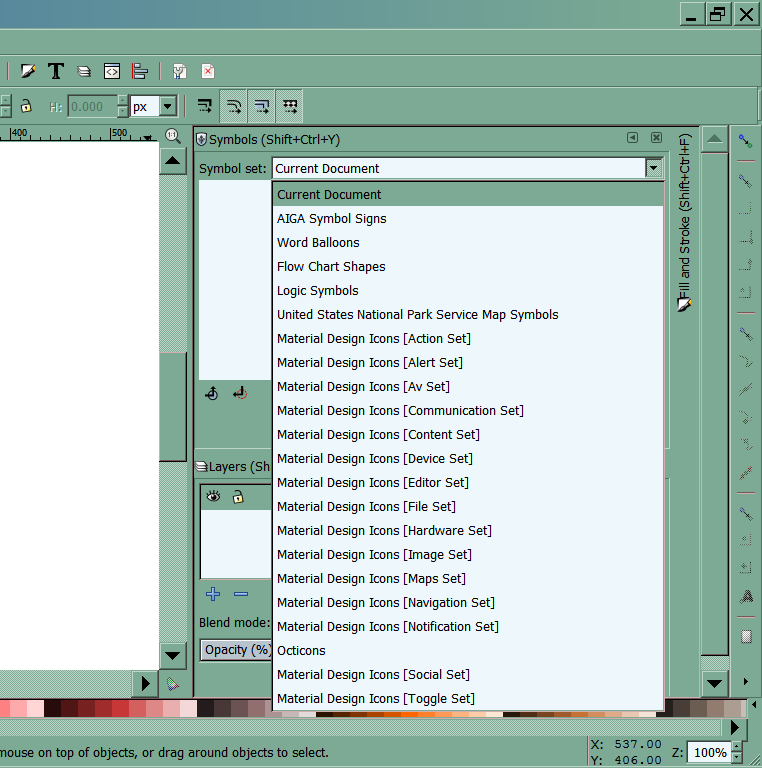Choose Flow Chart Shapes symbol set
Viewport: 762px width, 768px height.
[331, 267]
